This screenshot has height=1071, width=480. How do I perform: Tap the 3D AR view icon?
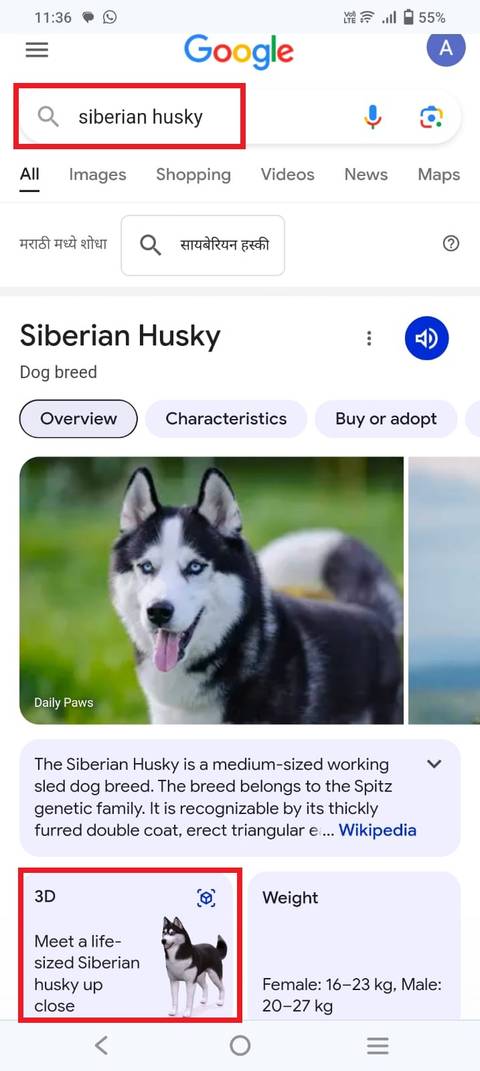206,898
